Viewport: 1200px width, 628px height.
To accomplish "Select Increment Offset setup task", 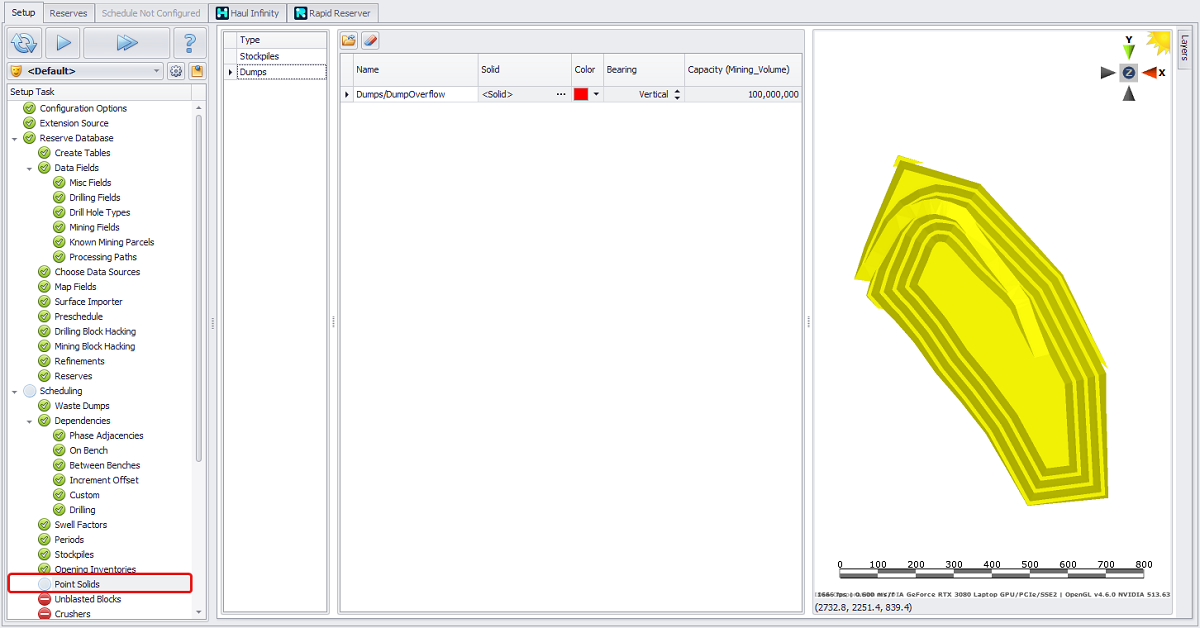I will [104, 480].
